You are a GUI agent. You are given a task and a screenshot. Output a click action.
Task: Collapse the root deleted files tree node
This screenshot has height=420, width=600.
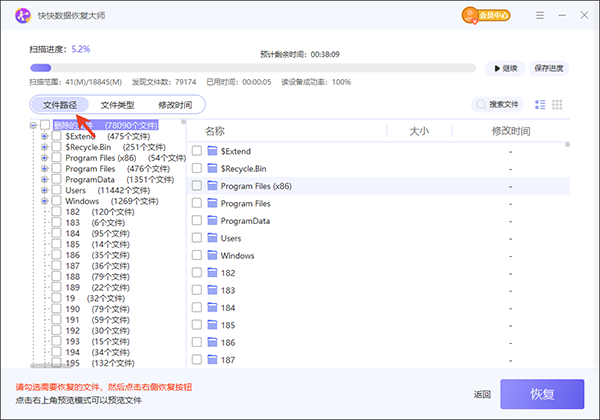(x=33, y=125)
